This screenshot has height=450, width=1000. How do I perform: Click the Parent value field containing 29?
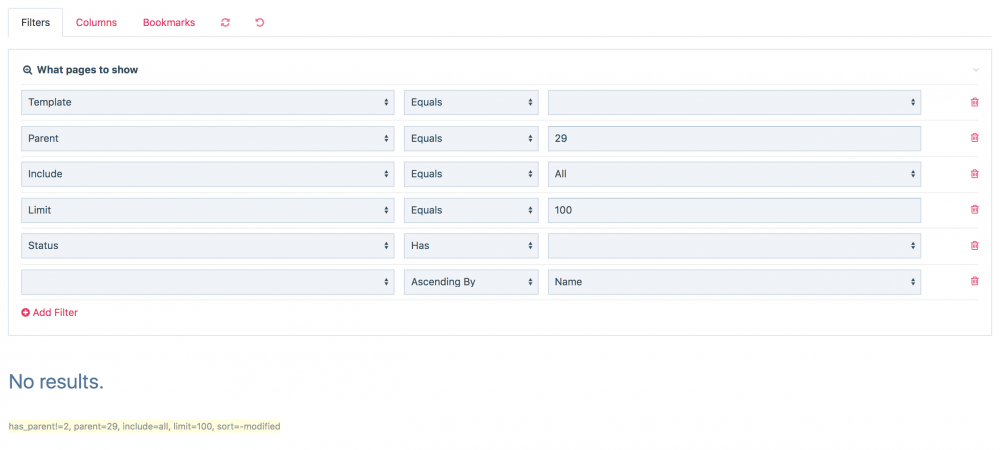coord(734,138)
